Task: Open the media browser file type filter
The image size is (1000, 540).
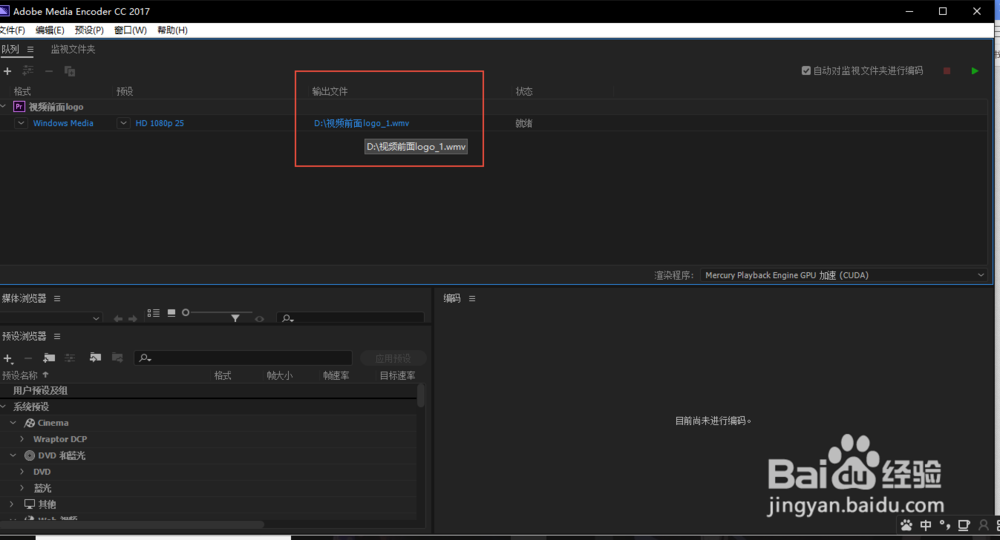Action: click(x=235, y=317)
